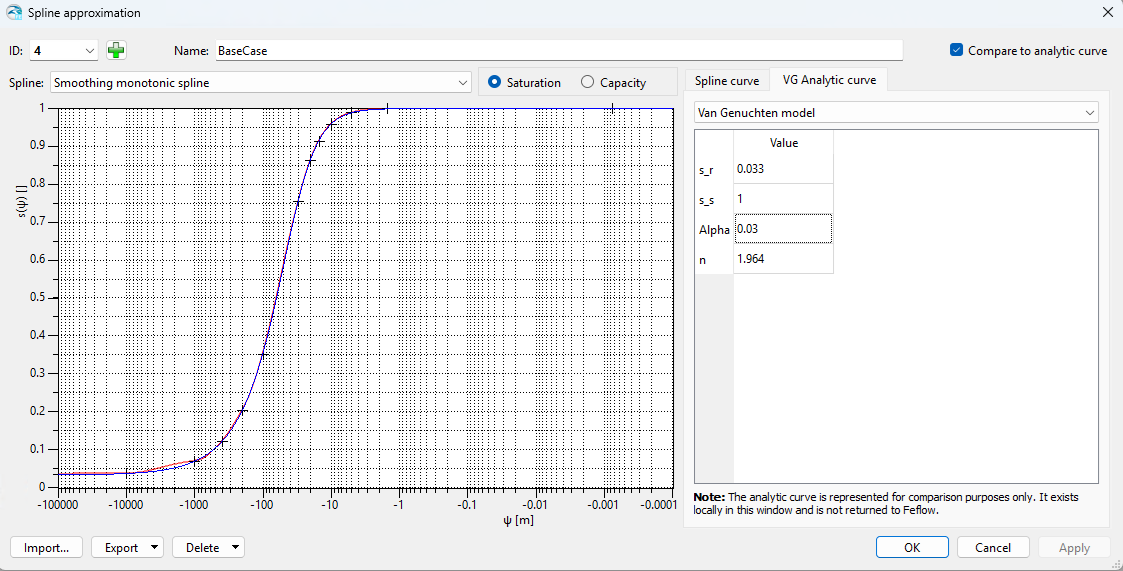
Task: Click the green plus add-ID icon
Action: click(x=117, y=50)
